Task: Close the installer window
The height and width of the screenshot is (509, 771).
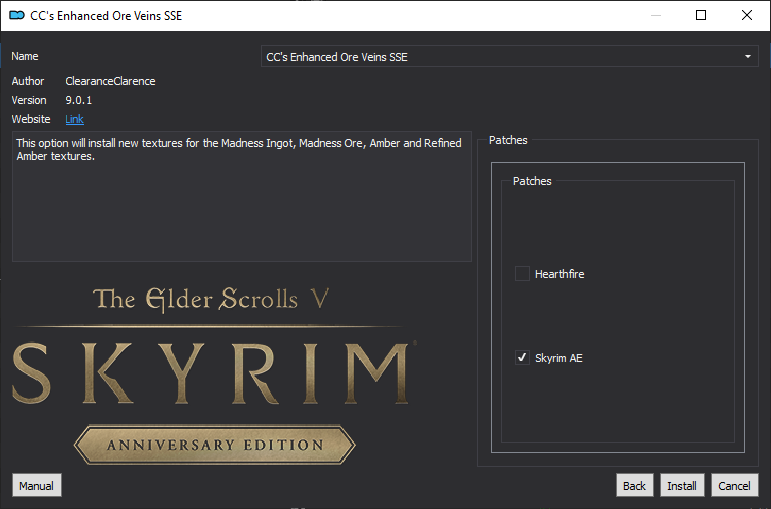Action: [x=746, y=15]
